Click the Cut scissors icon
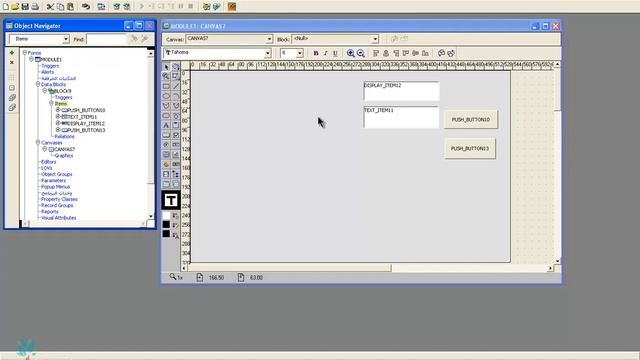The image size is (640, 360). [x=50, y=7]
